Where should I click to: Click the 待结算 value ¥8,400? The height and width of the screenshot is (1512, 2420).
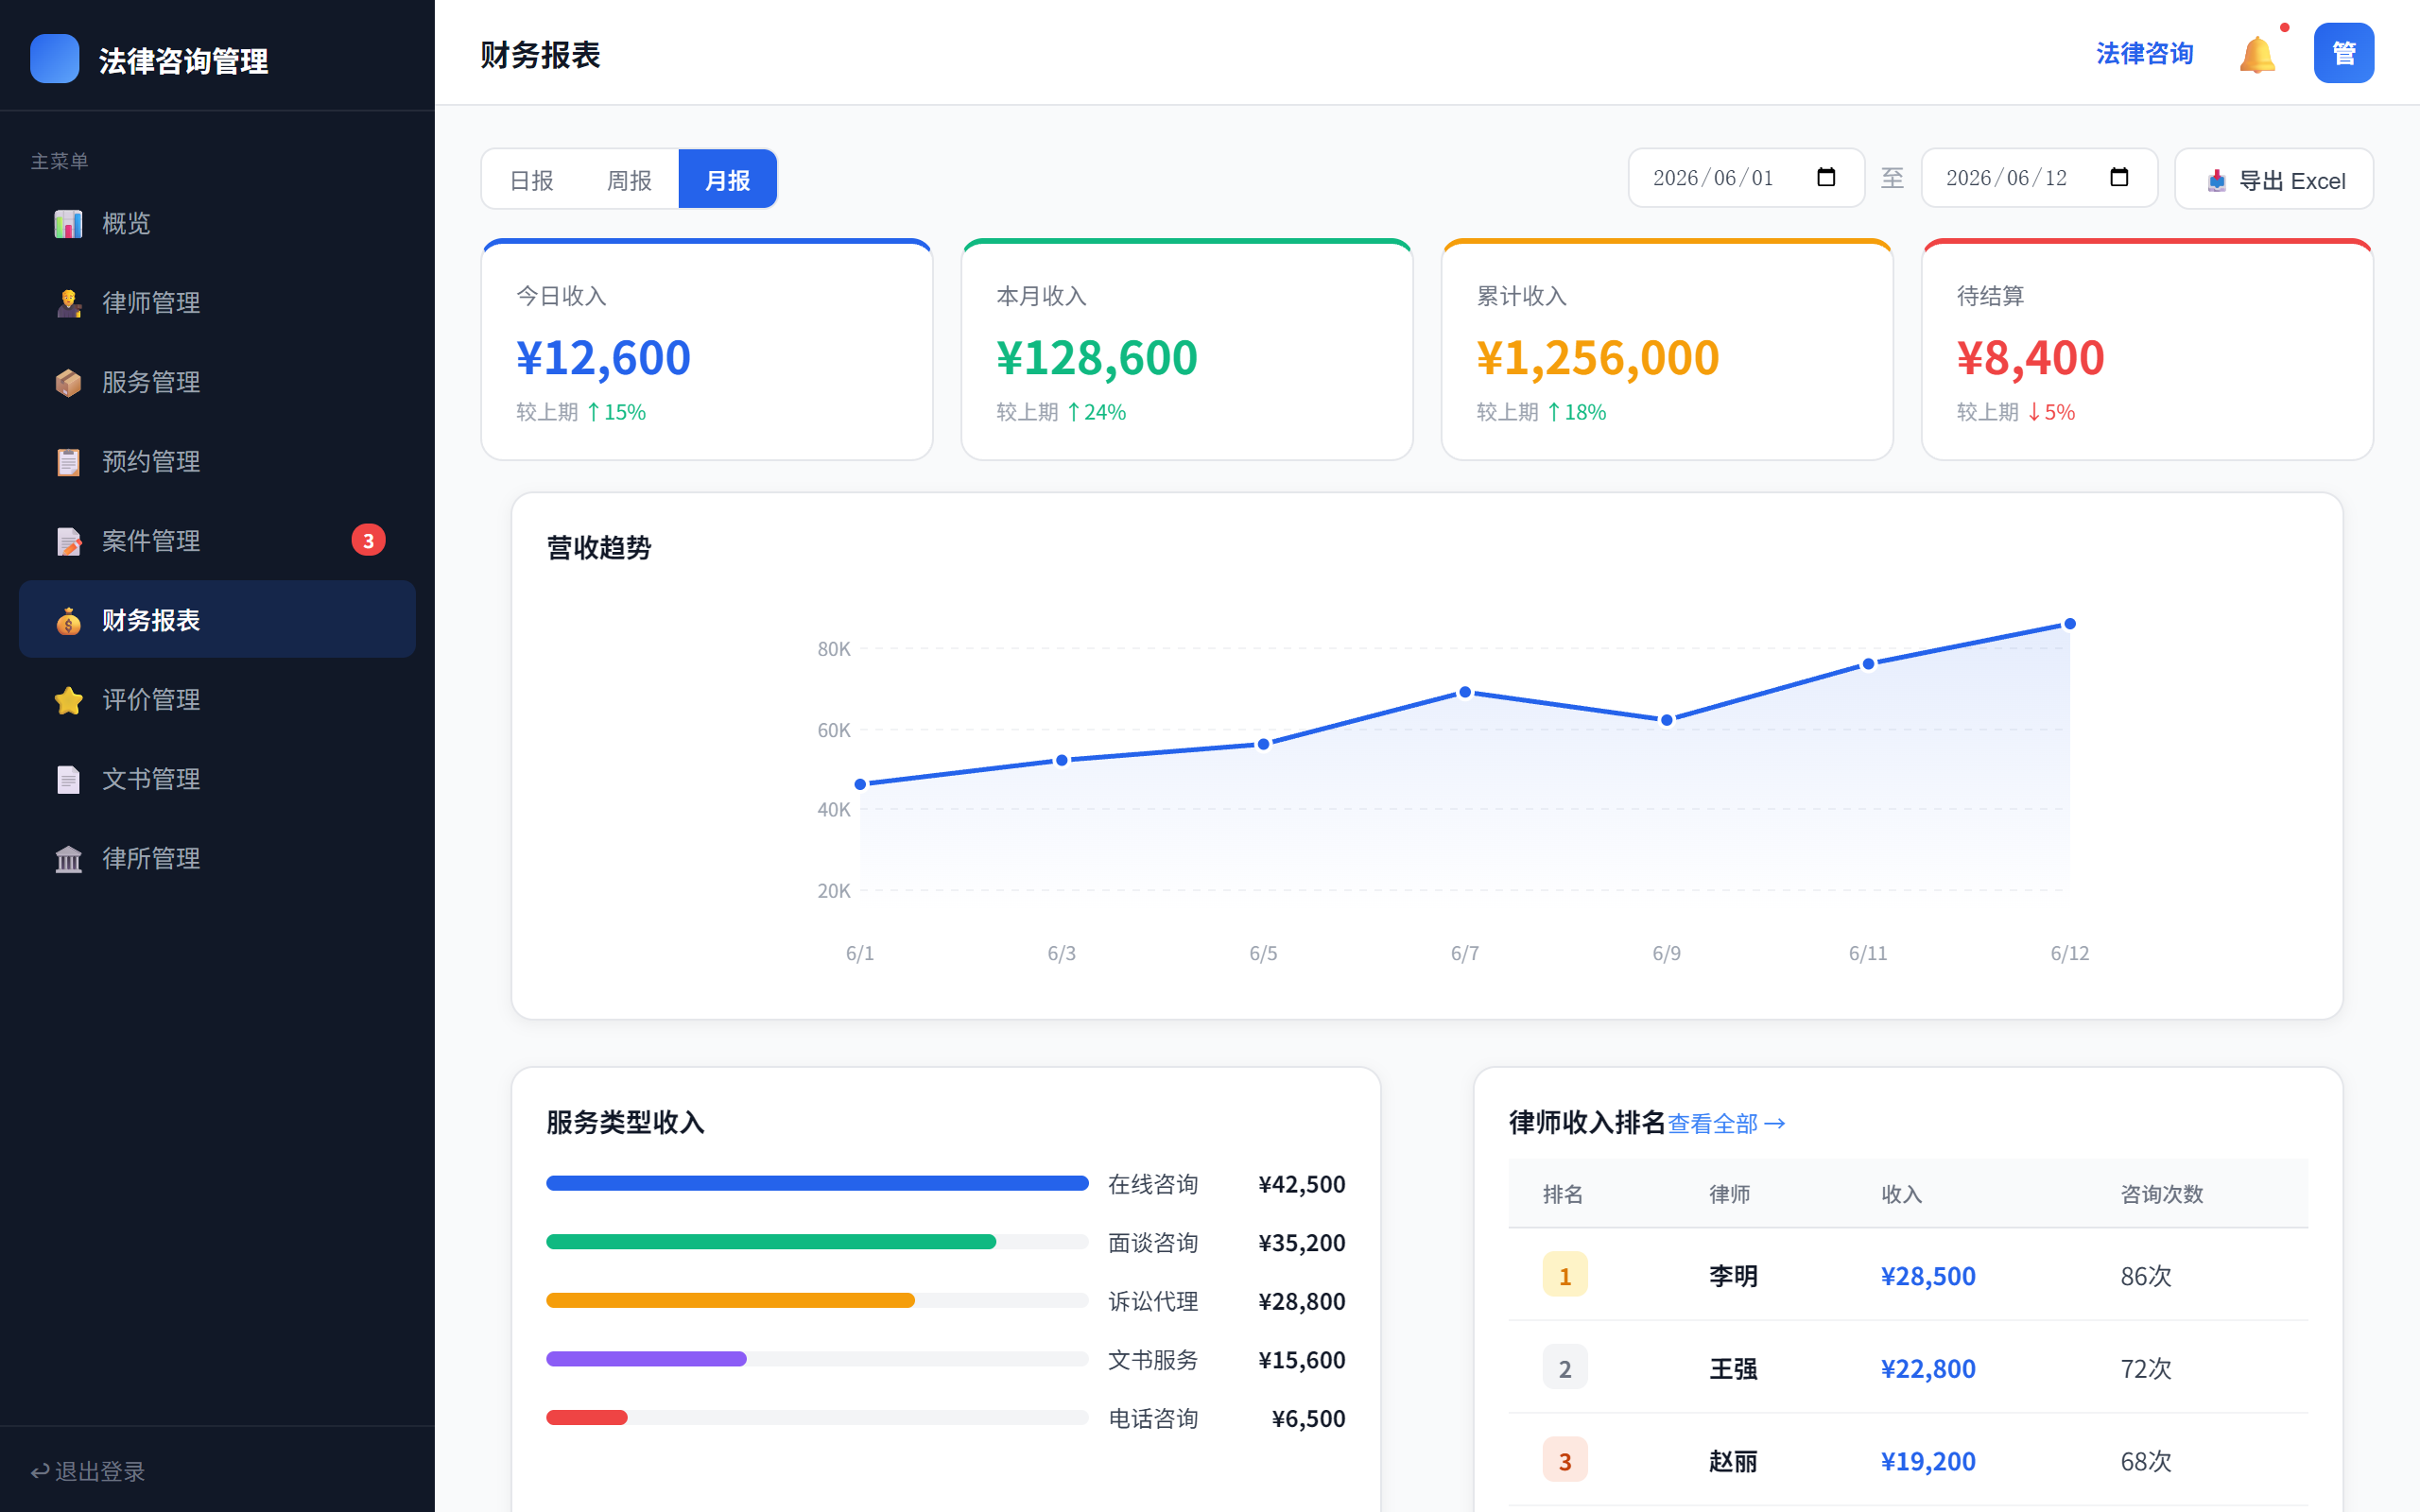[x=2031, y=358]
